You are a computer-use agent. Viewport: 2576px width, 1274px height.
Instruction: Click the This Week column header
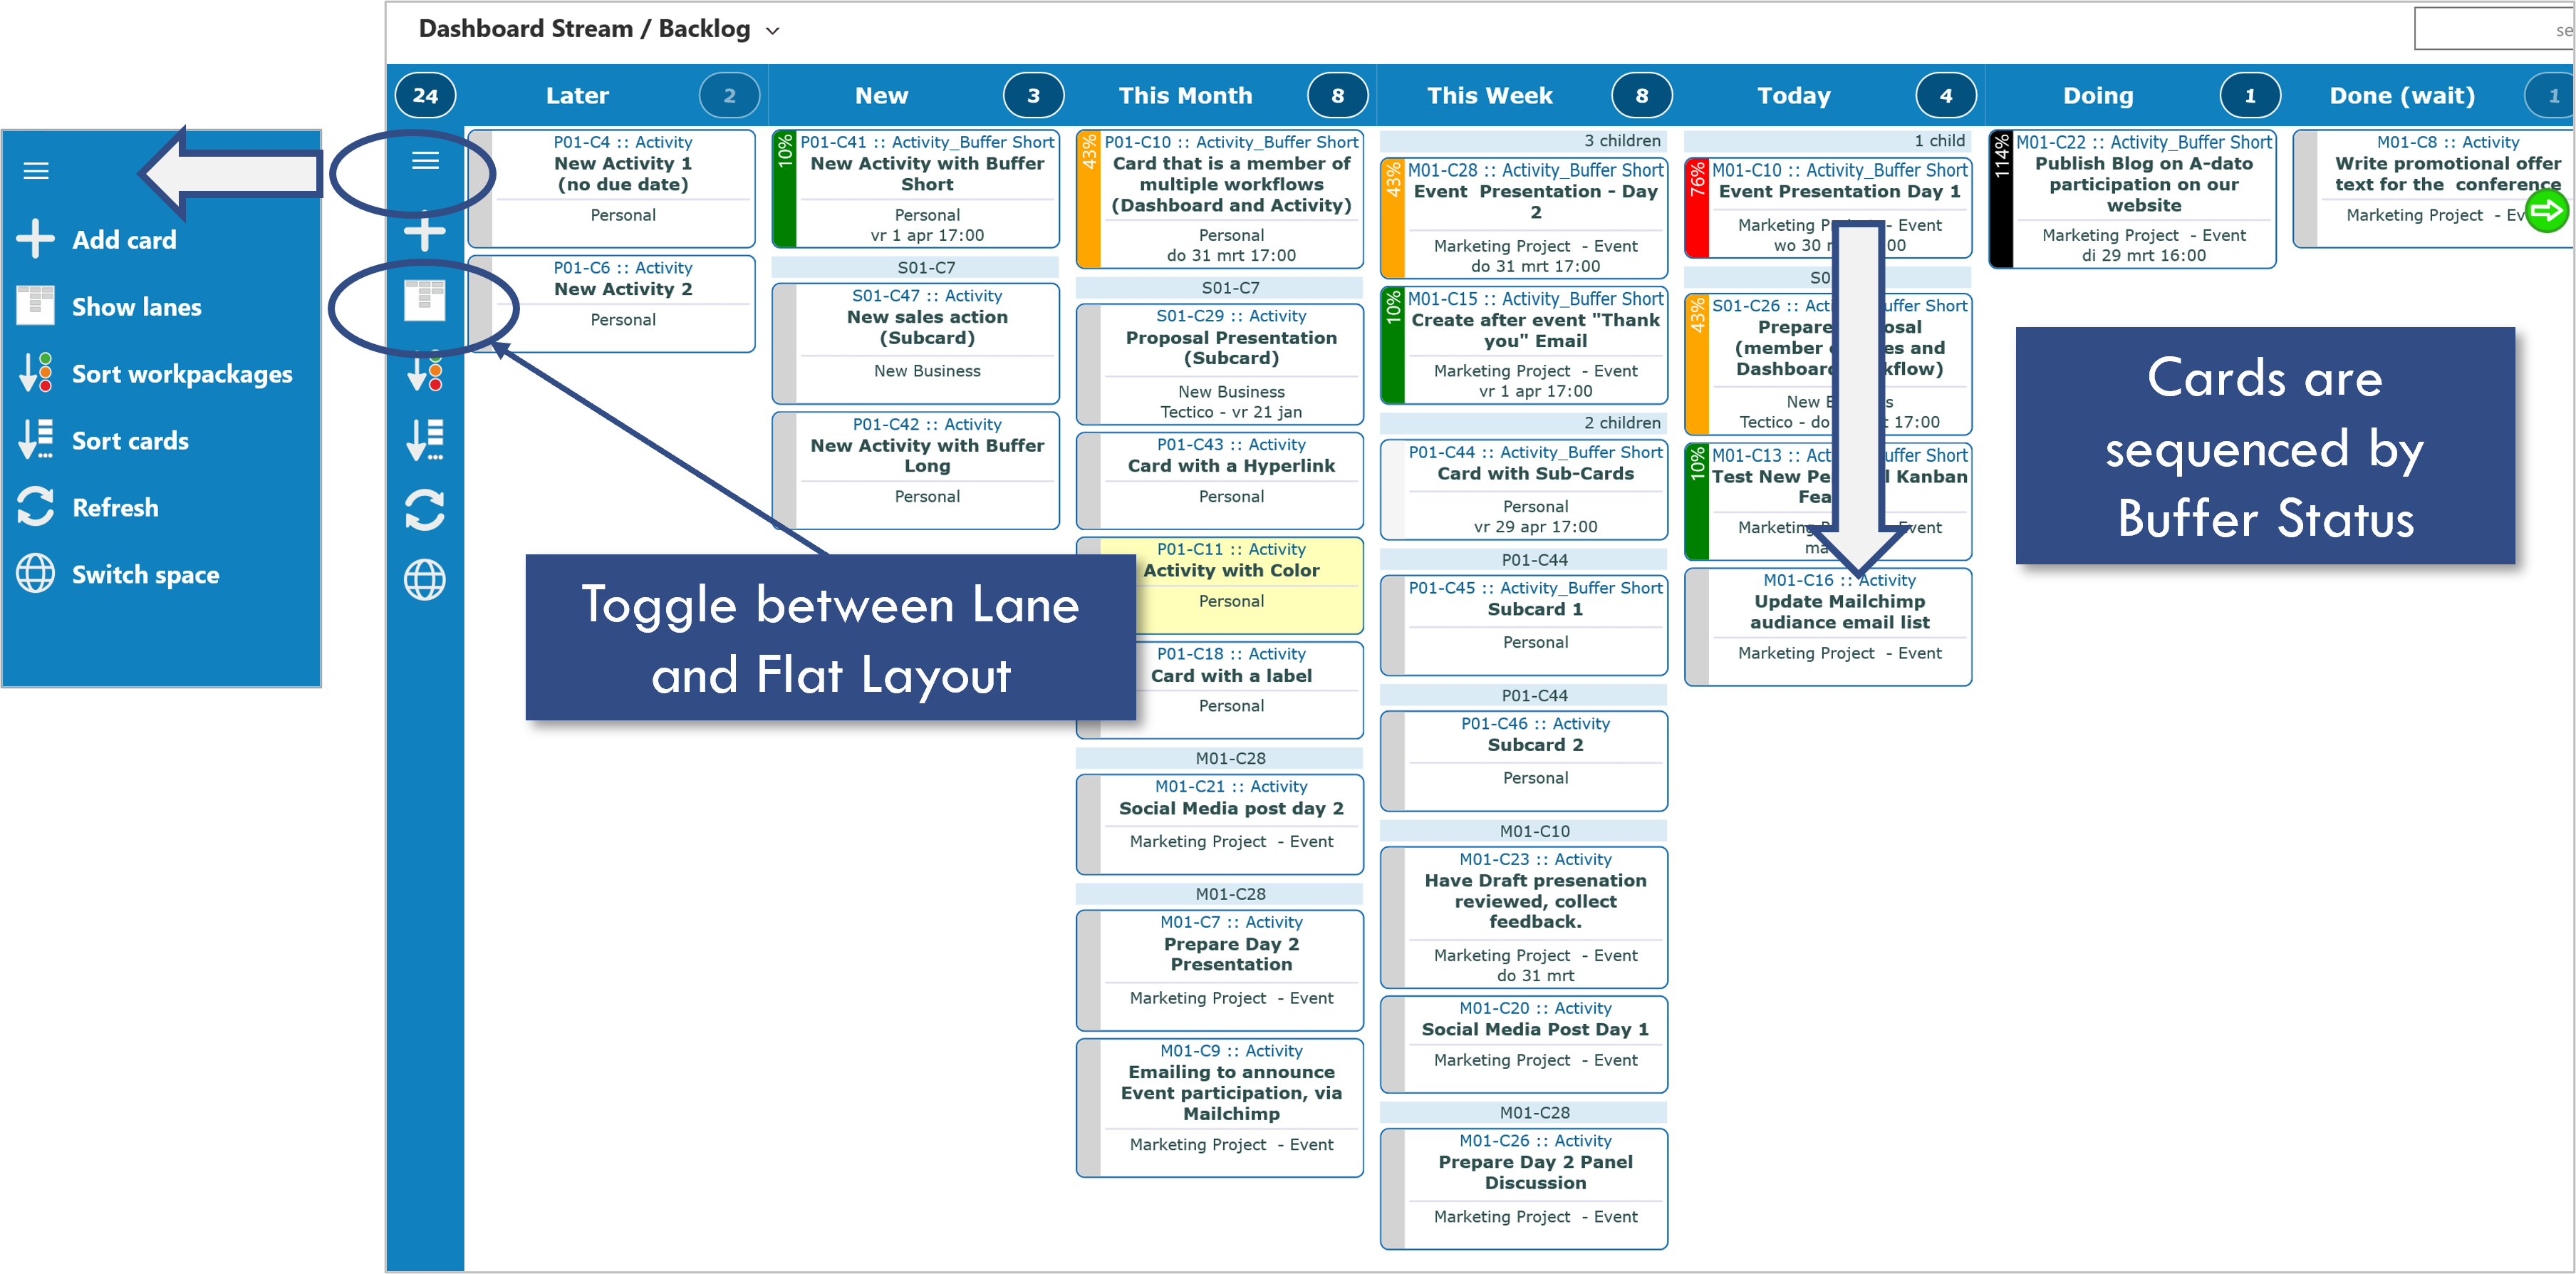click(1489, 96)
